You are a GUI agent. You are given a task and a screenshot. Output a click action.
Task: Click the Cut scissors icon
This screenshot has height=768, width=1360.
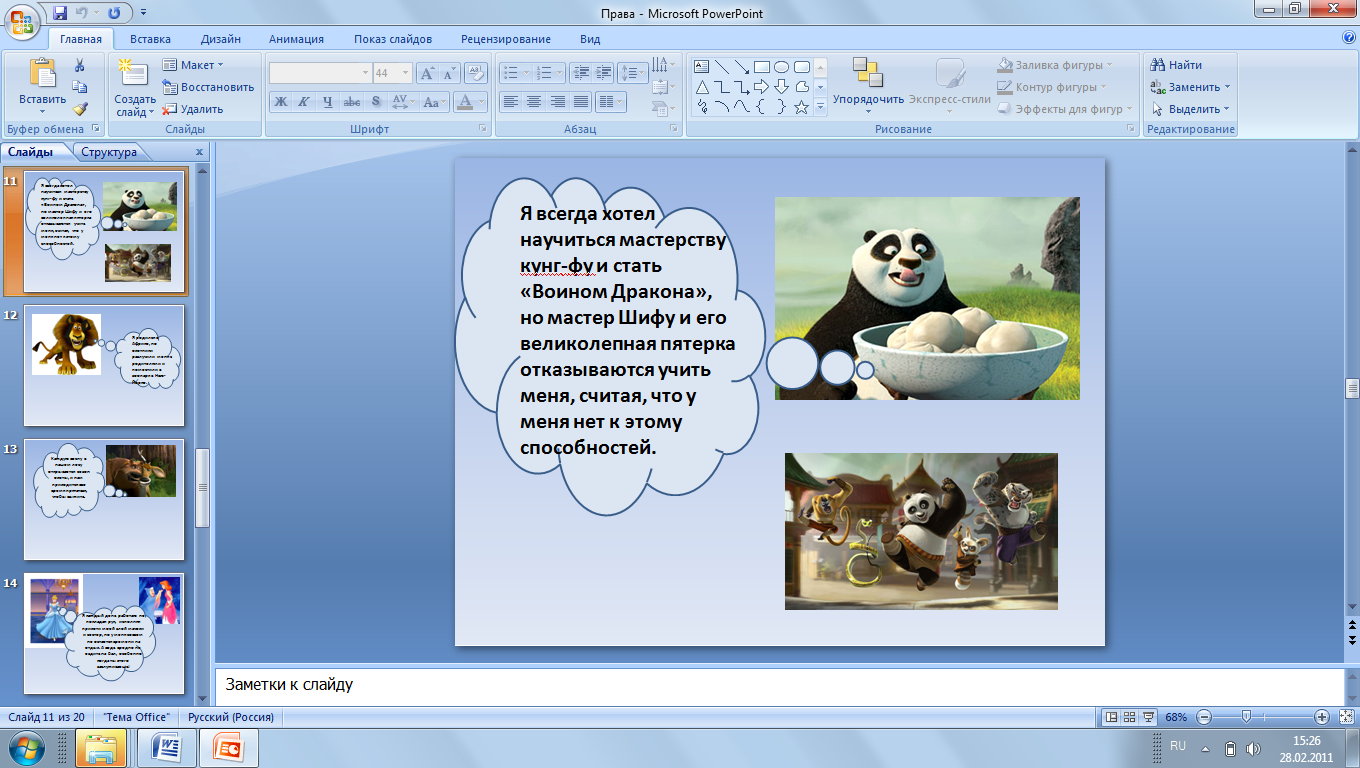(80, 66)
